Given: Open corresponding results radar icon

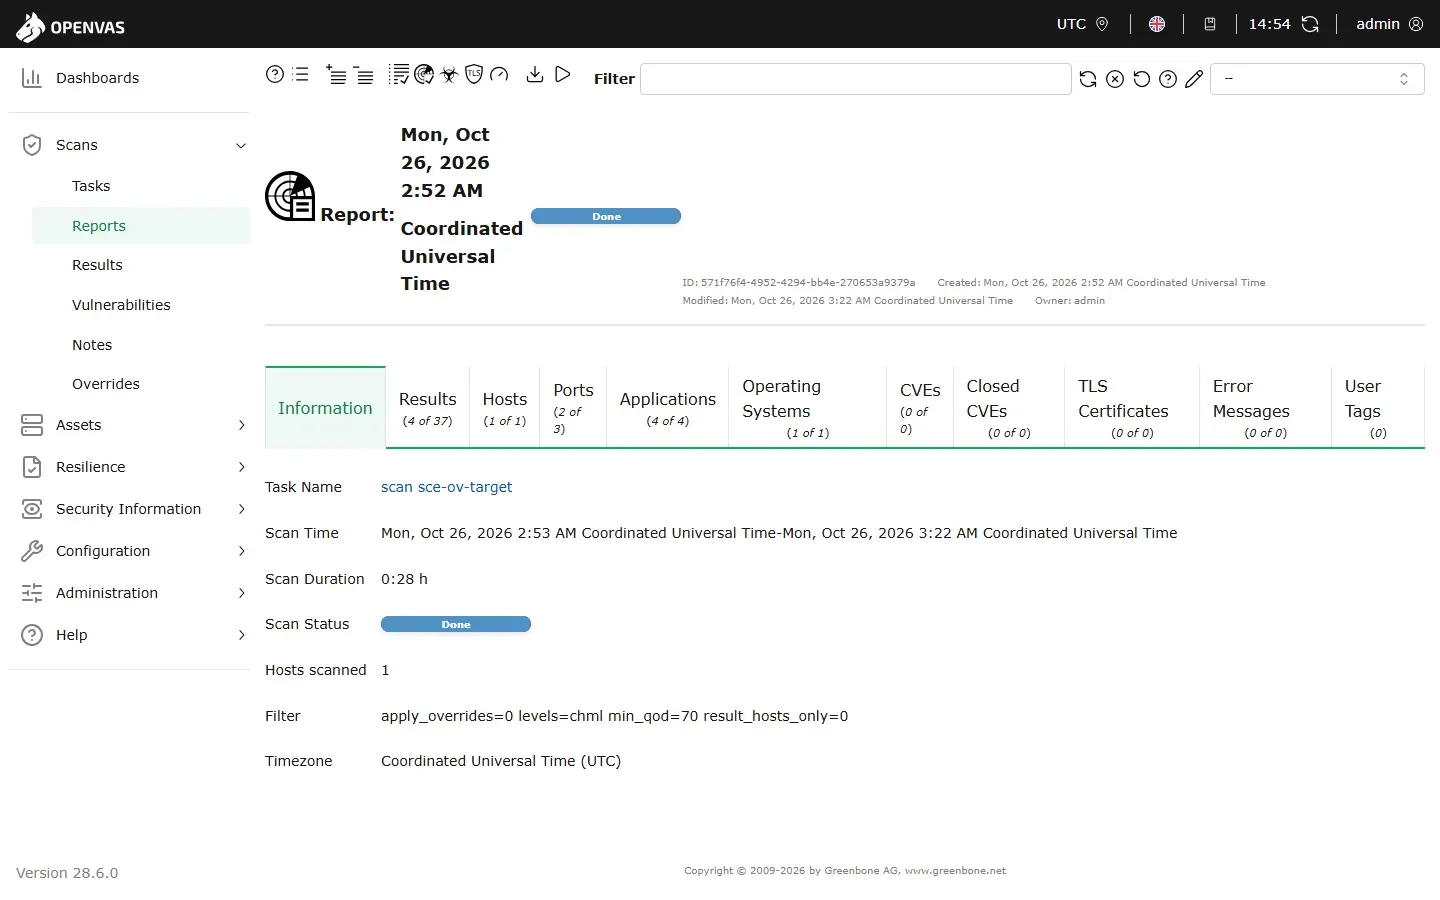Looking at the screenshot, I should (424, 75).
